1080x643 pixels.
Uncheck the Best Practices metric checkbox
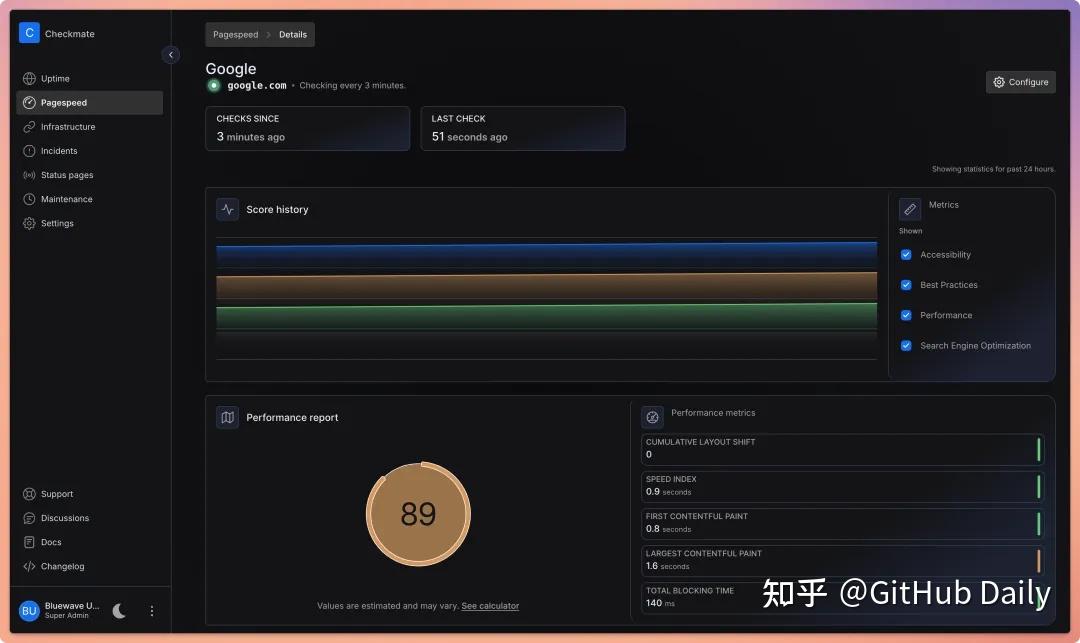(906, 285)
